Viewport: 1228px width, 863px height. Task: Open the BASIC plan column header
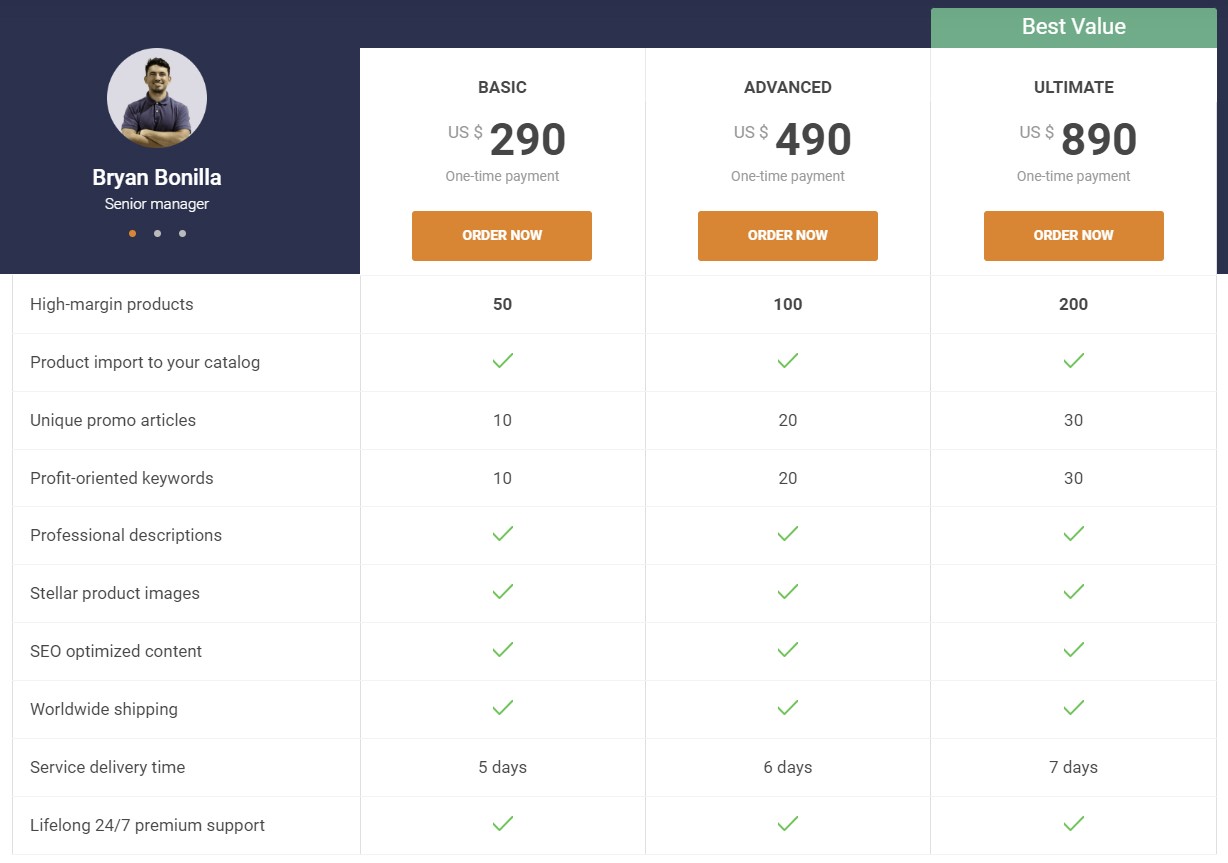click(x=502, y=87)
